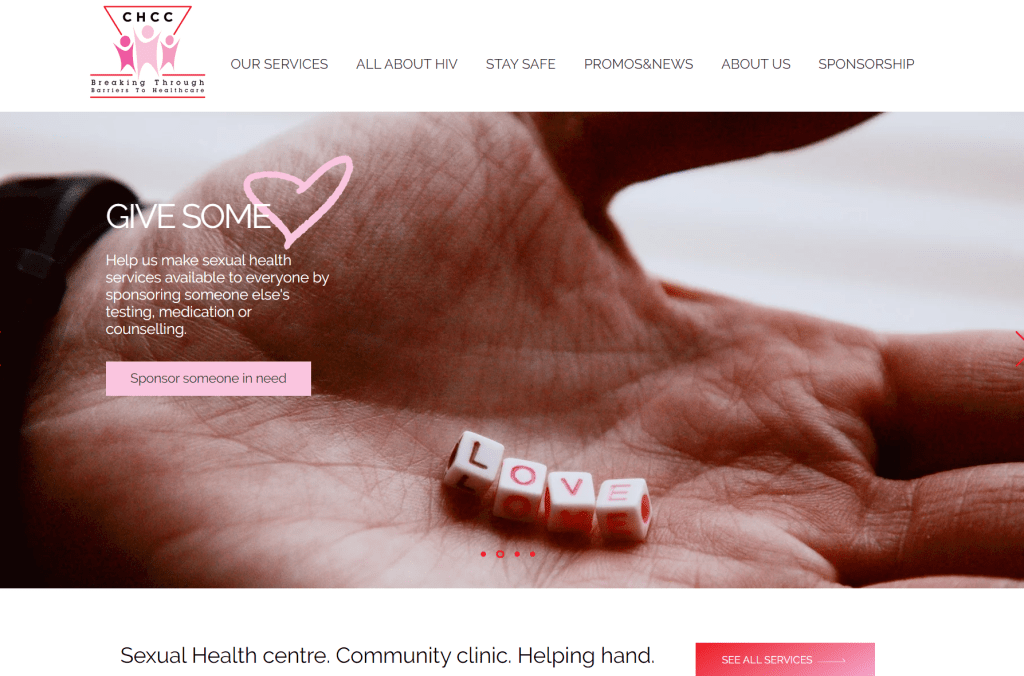Advance carousel with the right-edge red arrow
The width and height of the screenshot is (1024, 676).
(x=1019, y=348)
